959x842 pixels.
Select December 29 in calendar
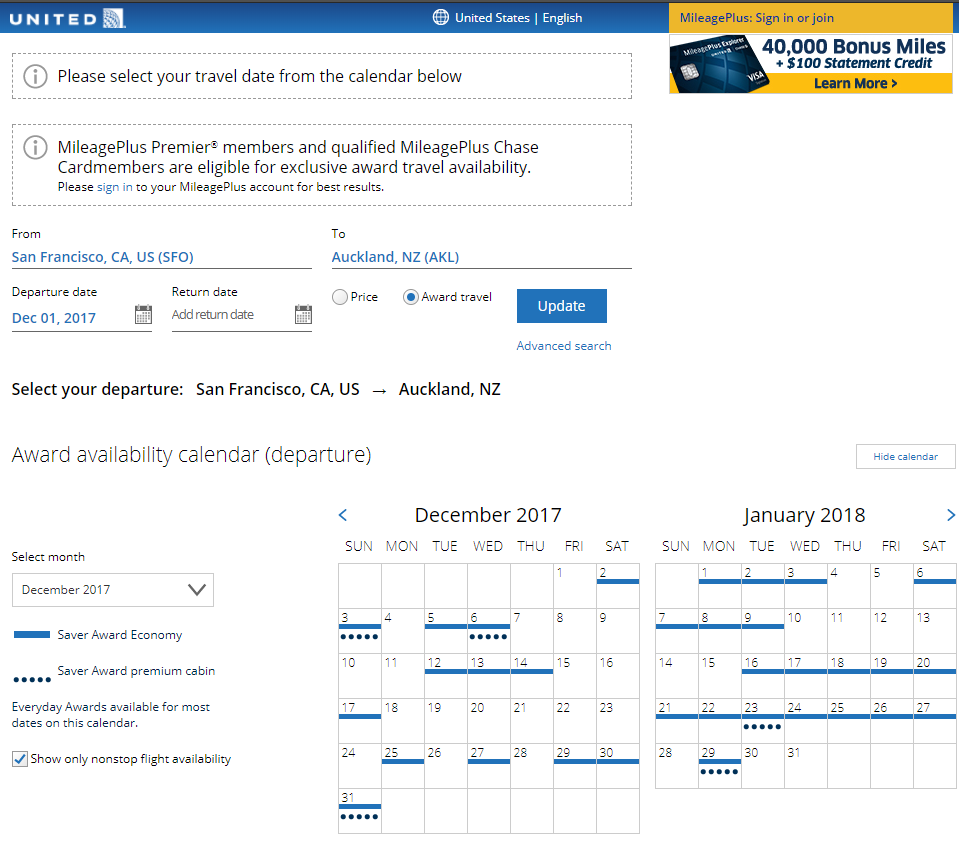pos(575,766)
